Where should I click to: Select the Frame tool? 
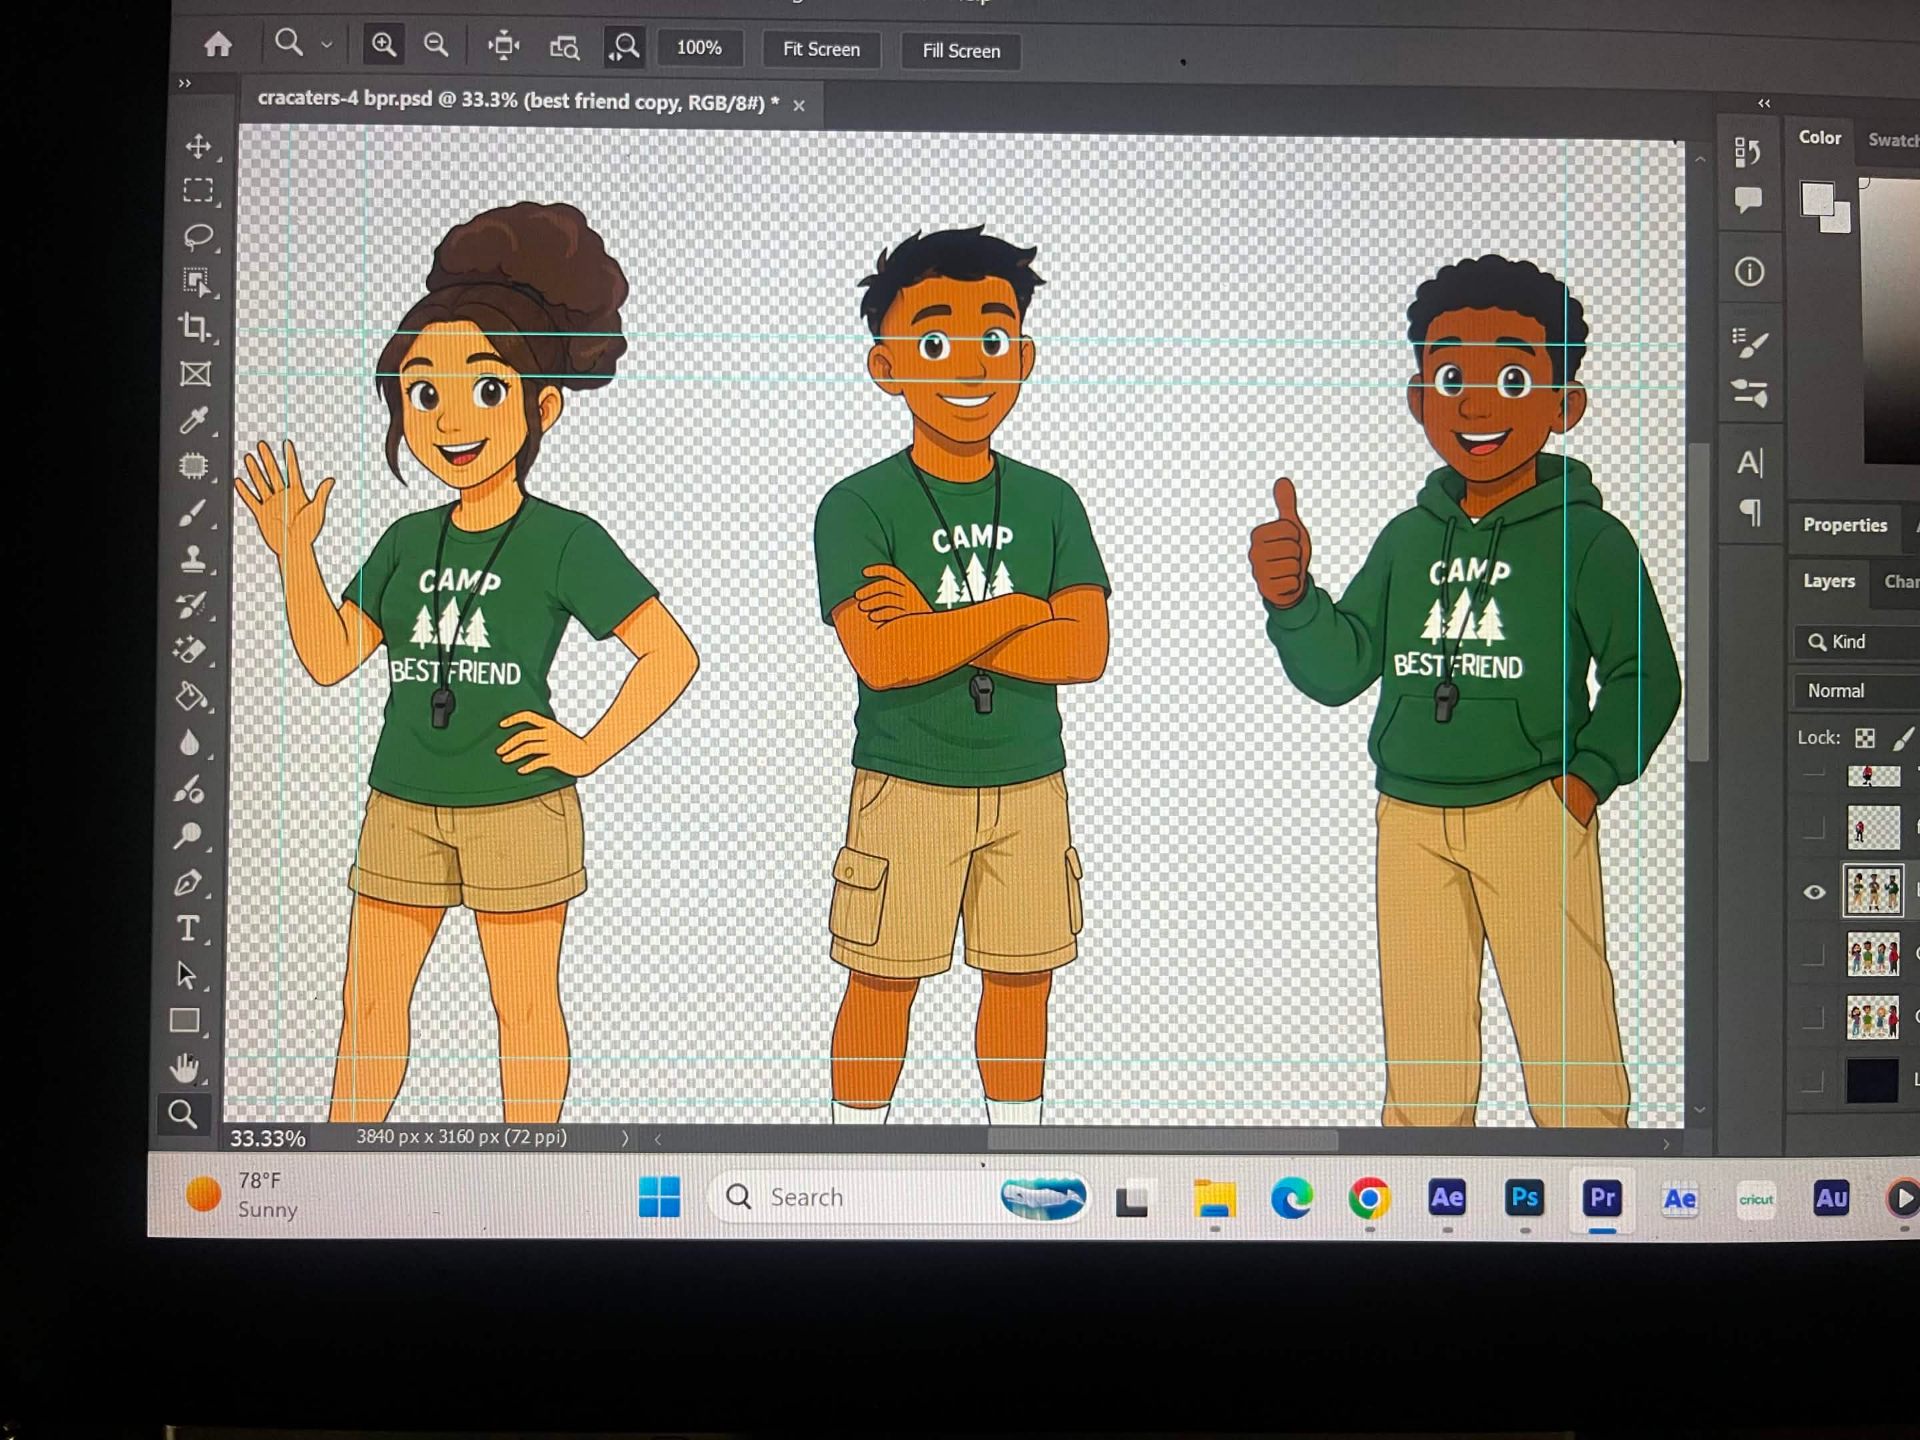point(195,374)
